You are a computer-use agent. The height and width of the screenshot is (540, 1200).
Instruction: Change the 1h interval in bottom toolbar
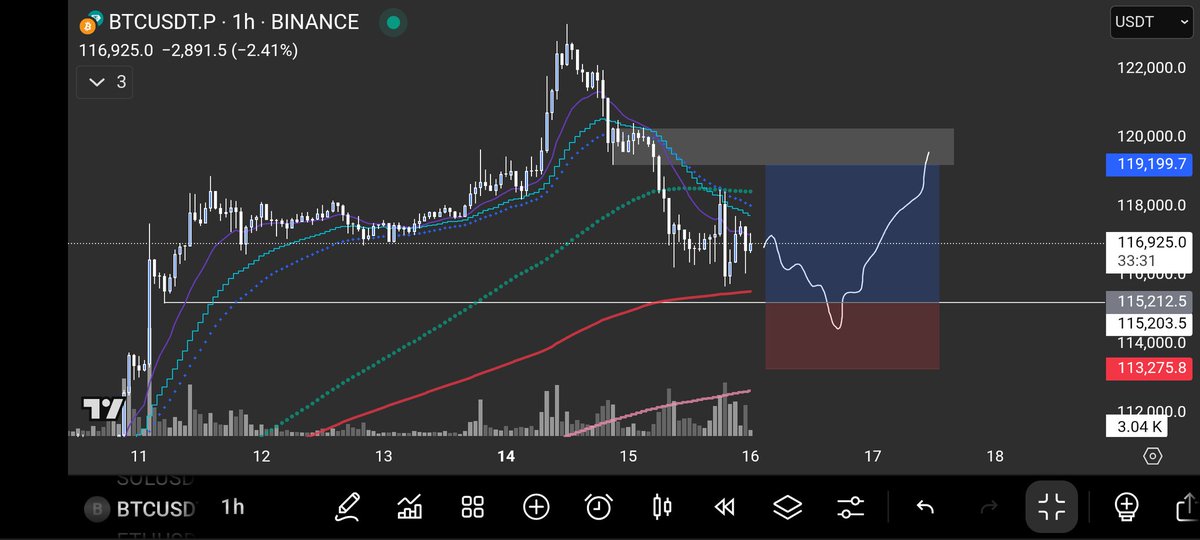(232, 507)
